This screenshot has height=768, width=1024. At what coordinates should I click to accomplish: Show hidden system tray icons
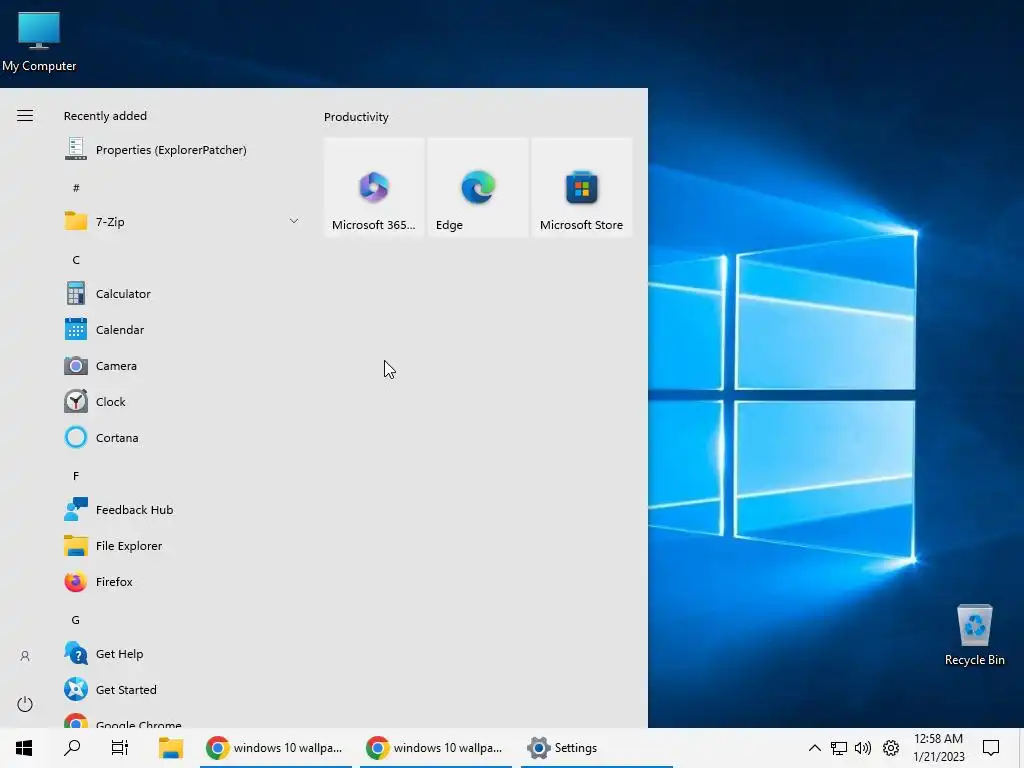click(814, 748)
